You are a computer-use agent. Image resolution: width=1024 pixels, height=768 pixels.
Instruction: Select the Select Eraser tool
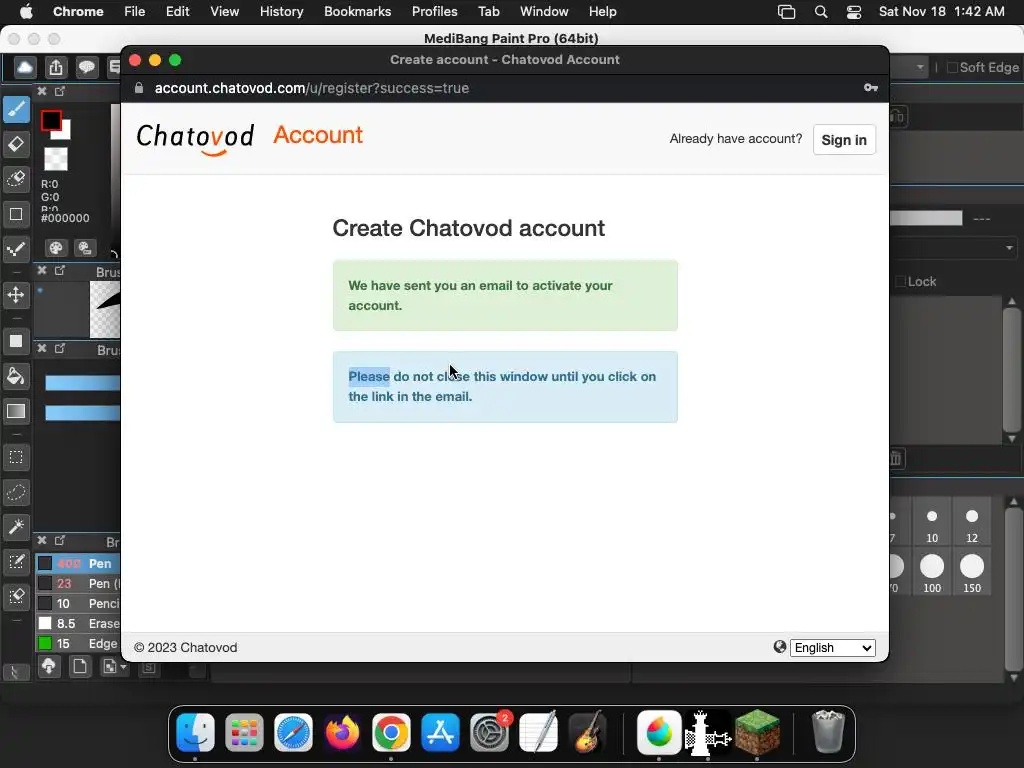point(16,596)
